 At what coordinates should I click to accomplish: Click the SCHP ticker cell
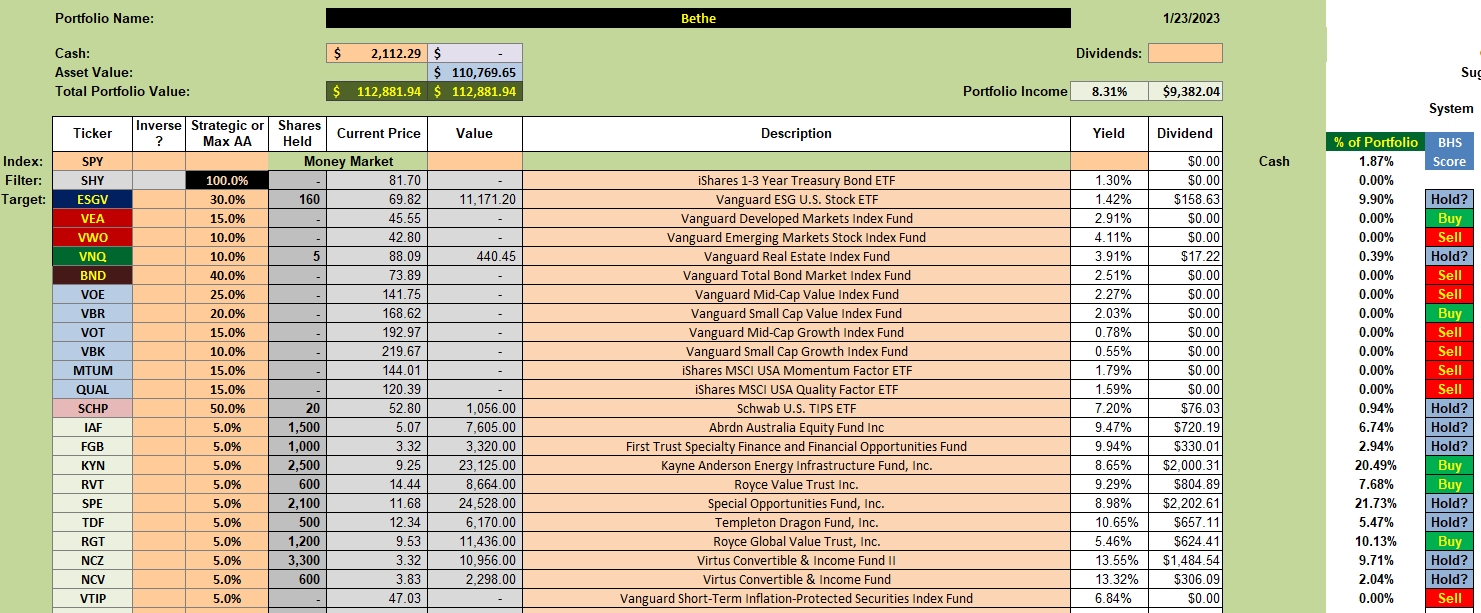tap(93, 408)
